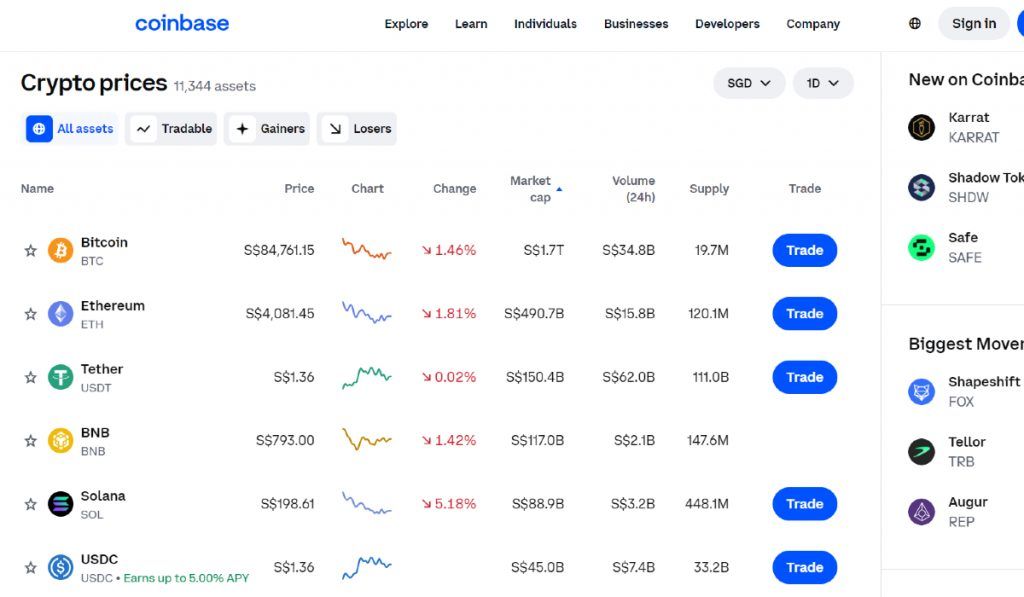Image resolution: width=1024 pixels, height=597 pixels.
Task: Click the Tellor TRB icon
Action: (x=921, y=451)
